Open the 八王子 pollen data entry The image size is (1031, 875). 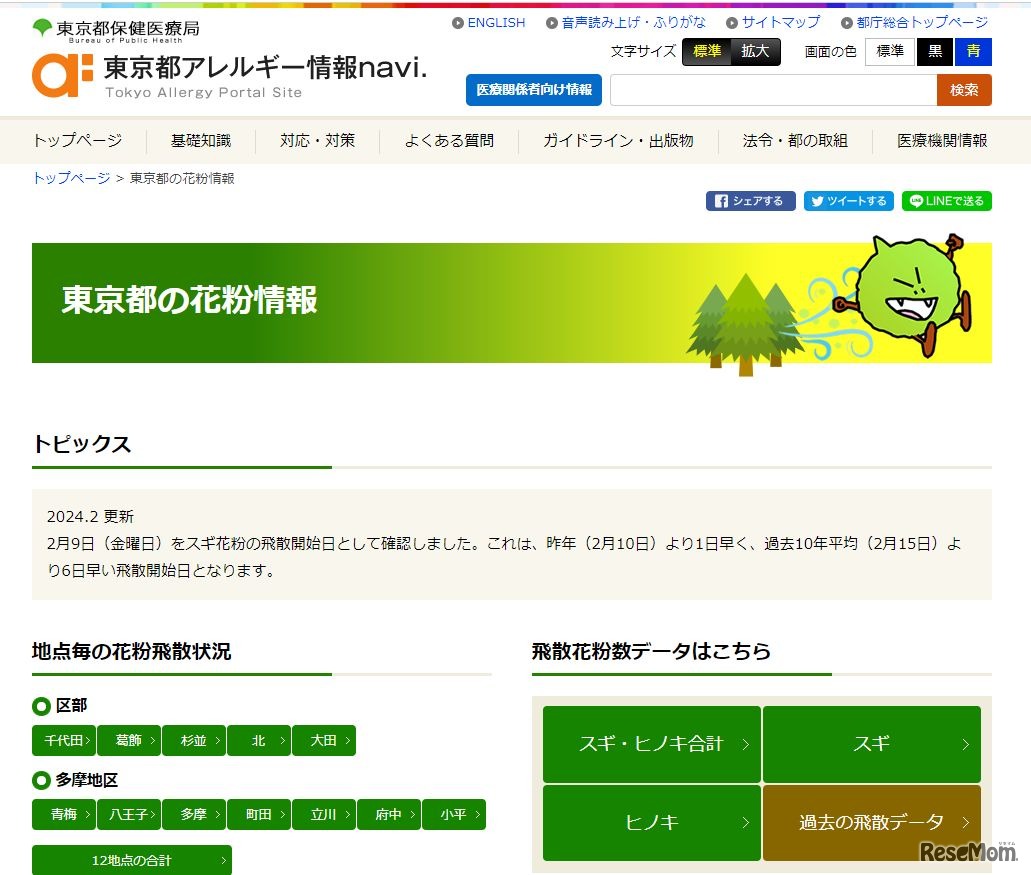click(x=129, y=814)
